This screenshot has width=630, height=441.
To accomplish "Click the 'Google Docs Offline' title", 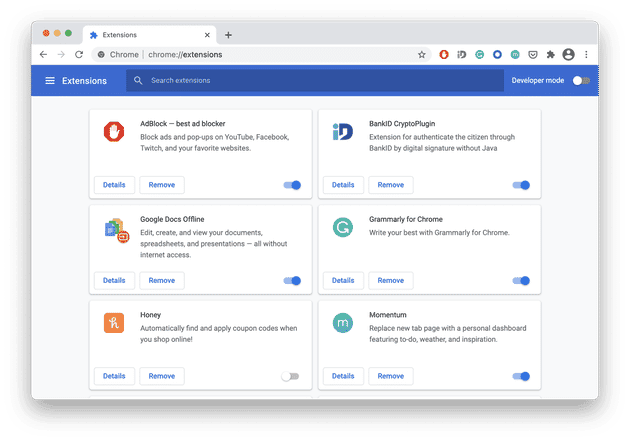I will [x=172, y=219].
